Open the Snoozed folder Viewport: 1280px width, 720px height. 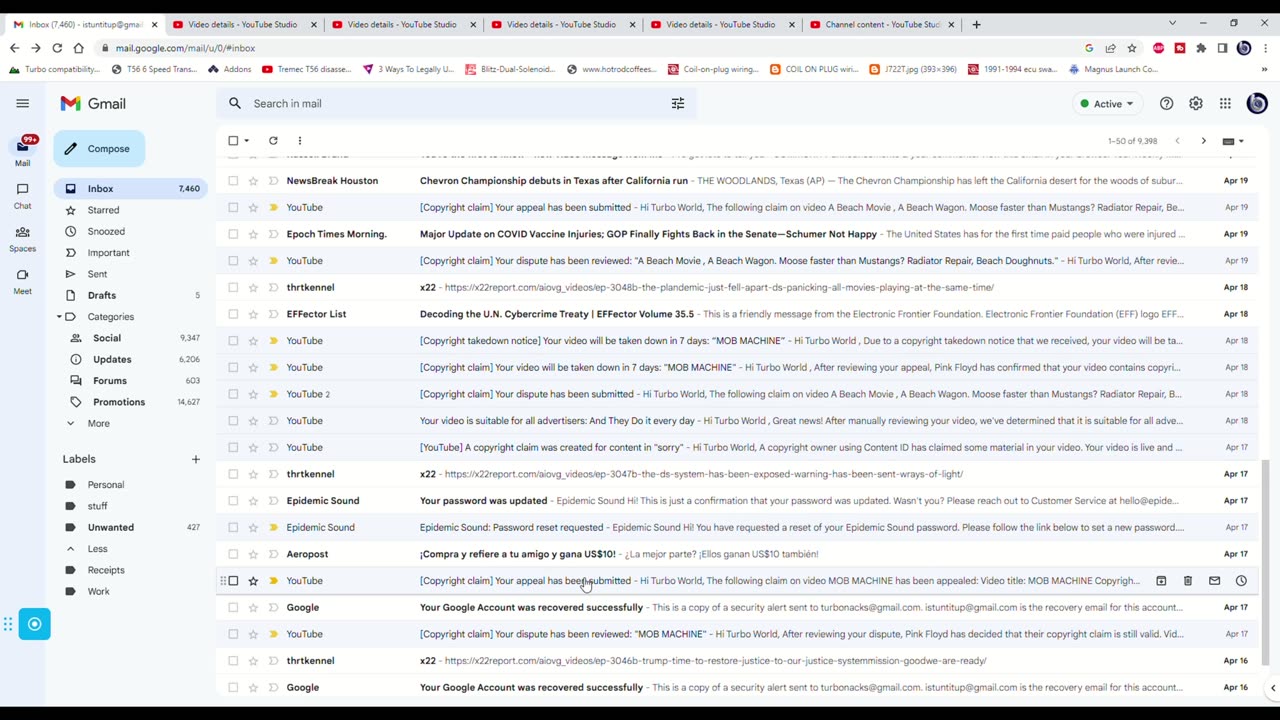click(x=106, y=231)
